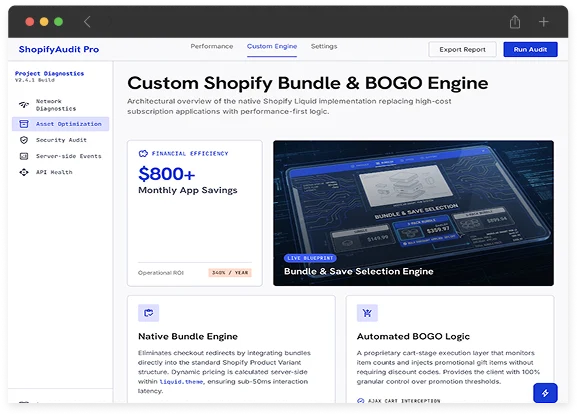Click the Operational ROI label
579x416 pixels.
[x=161, y=273]
